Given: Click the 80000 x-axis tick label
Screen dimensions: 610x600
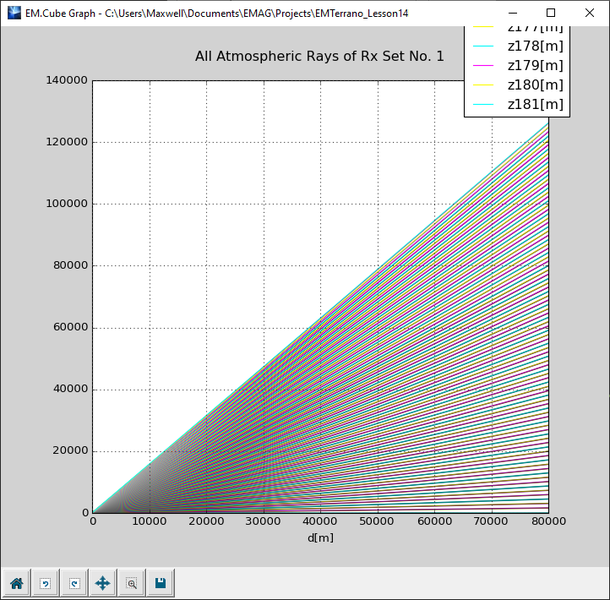Looking at the screenshot, I should click(x=547, y=522).
